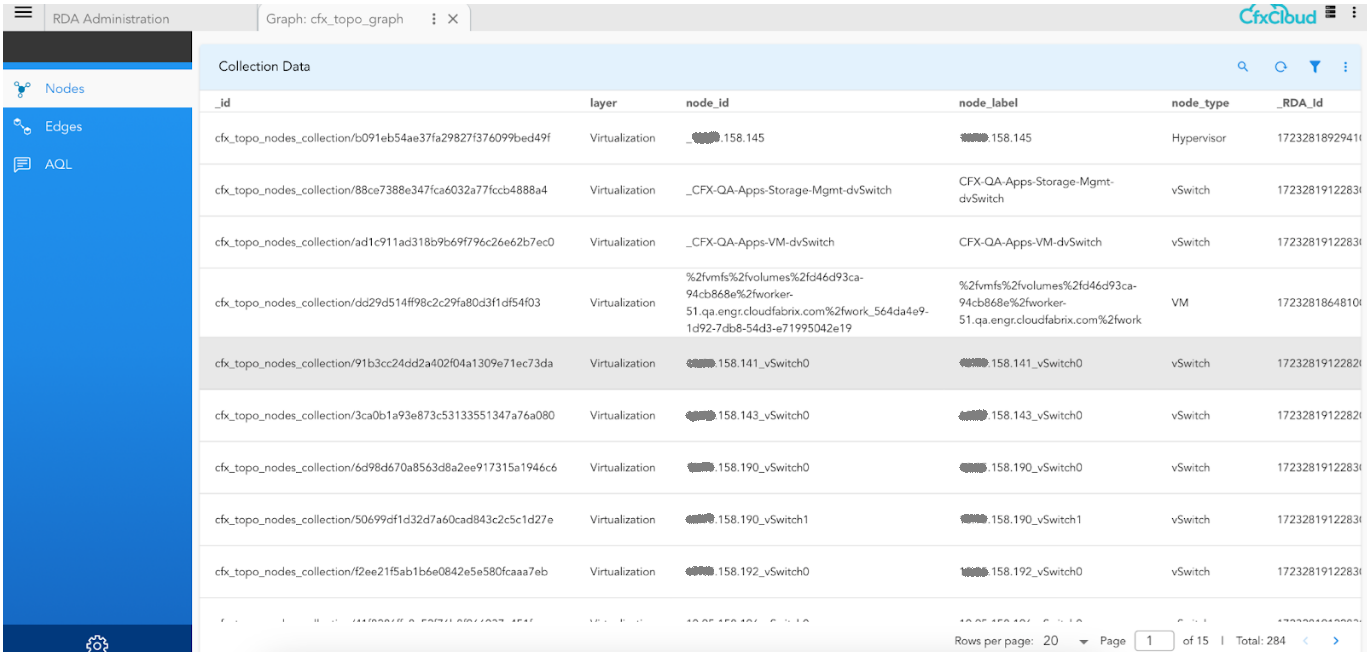The image size is (1369, 656).
Task: Select Edges in the left sidebar
Action: pyautogui.click(x=63, y=127)
